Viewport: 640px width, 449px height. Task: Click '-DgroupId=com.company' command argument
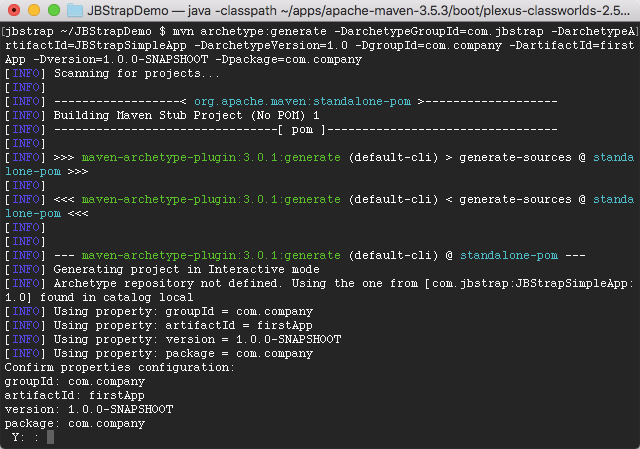(428, 45)
